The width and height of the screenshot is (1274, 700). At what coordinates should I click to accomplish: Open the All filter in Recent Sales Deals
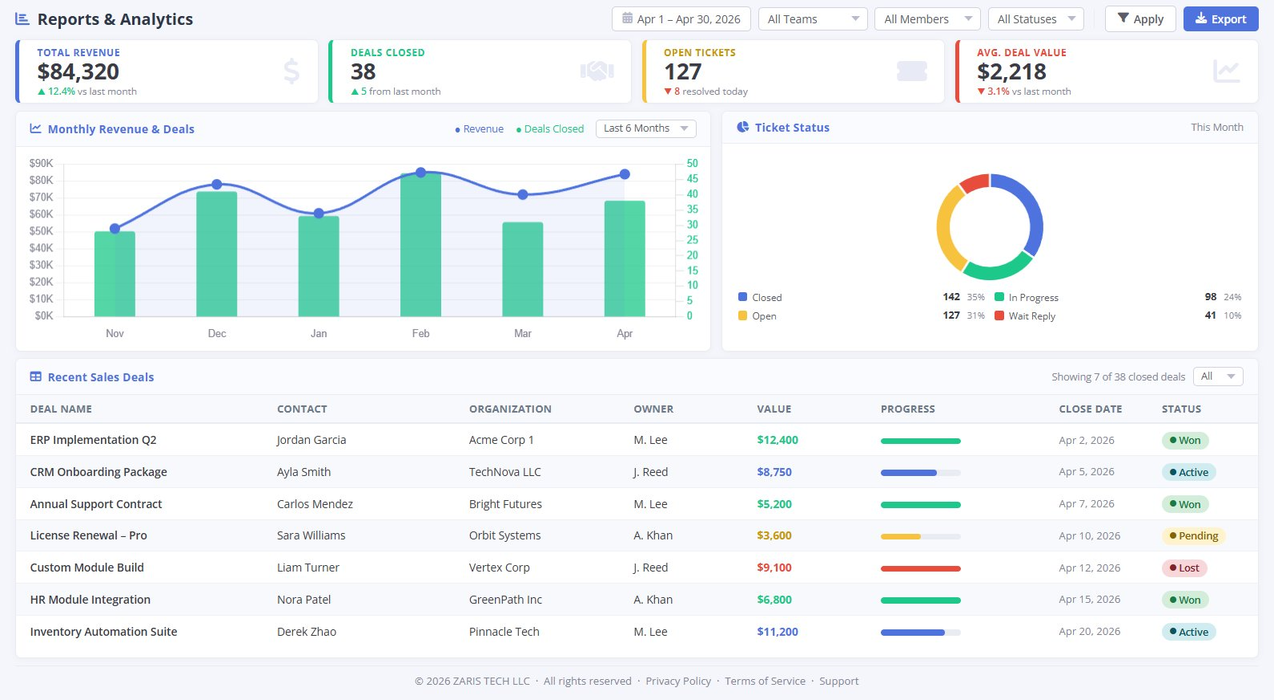[x=1218, y=376]
